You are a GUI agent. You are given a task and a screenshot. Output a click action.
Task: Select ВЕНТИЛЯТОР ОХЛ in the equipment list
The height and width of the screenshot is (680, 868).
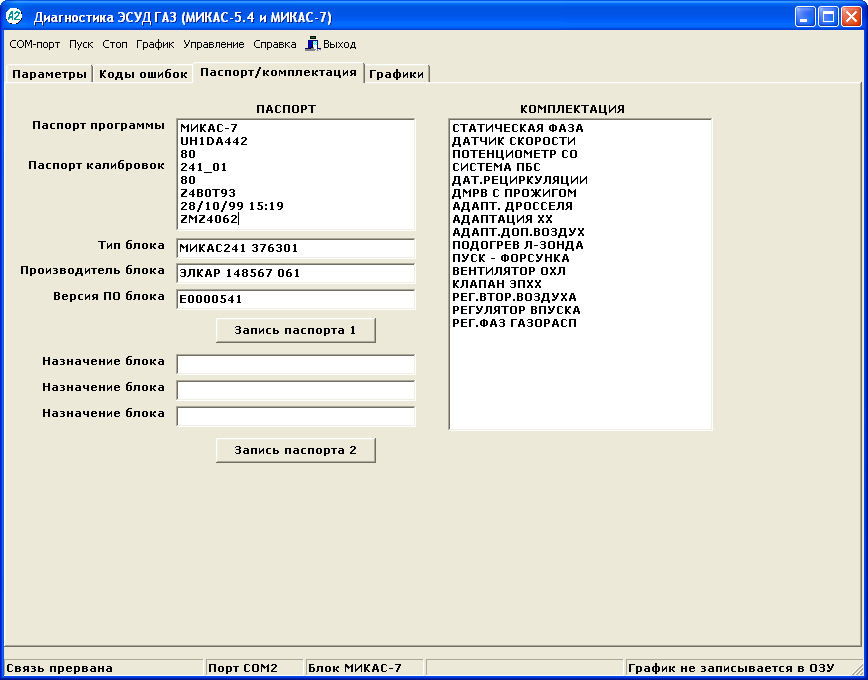(x=509, y=271)
